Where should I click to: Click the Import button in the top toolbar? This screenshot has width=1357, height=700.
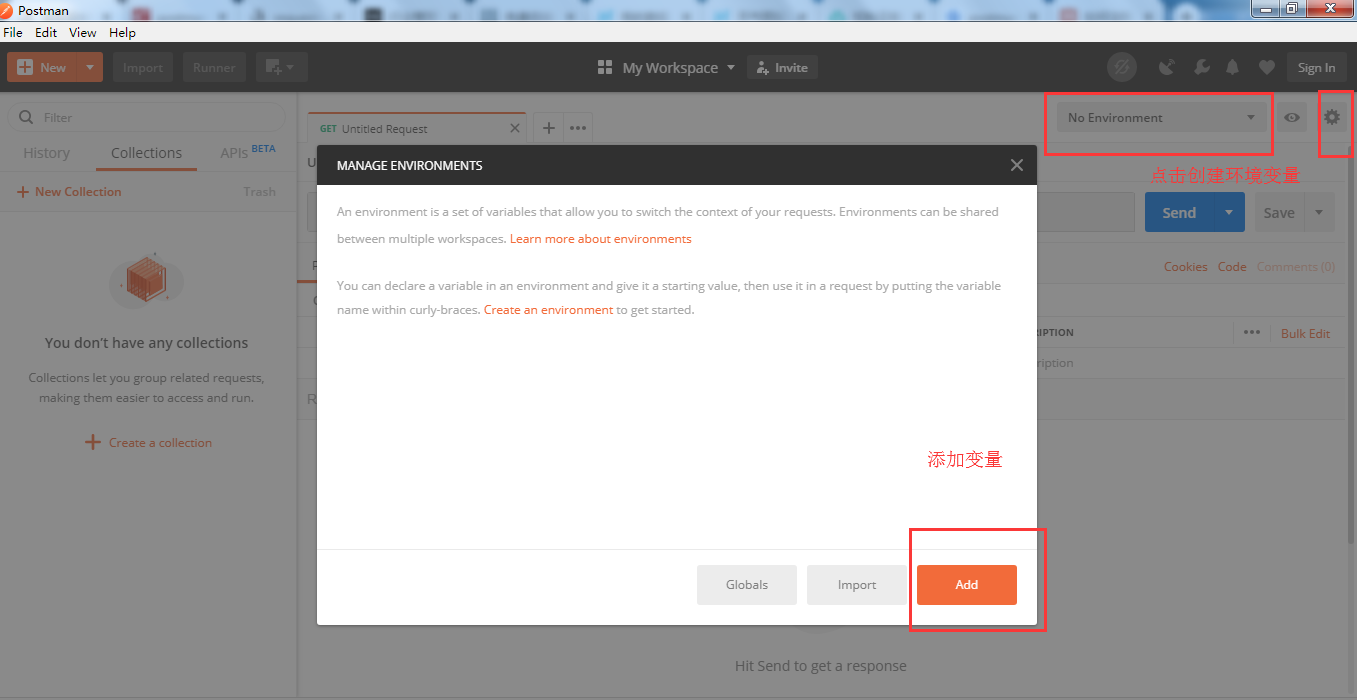(143, 67)
